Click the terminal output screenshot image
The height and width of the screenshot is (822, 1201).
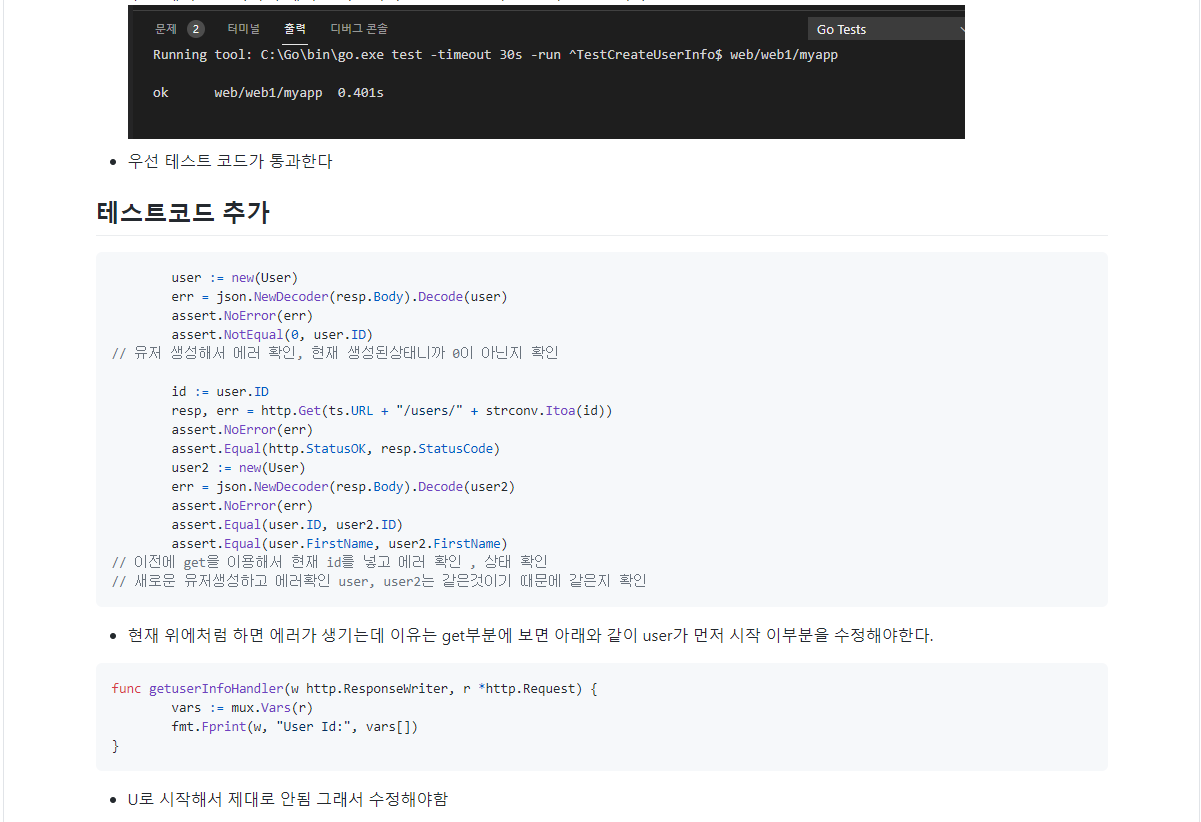[546, 72]
